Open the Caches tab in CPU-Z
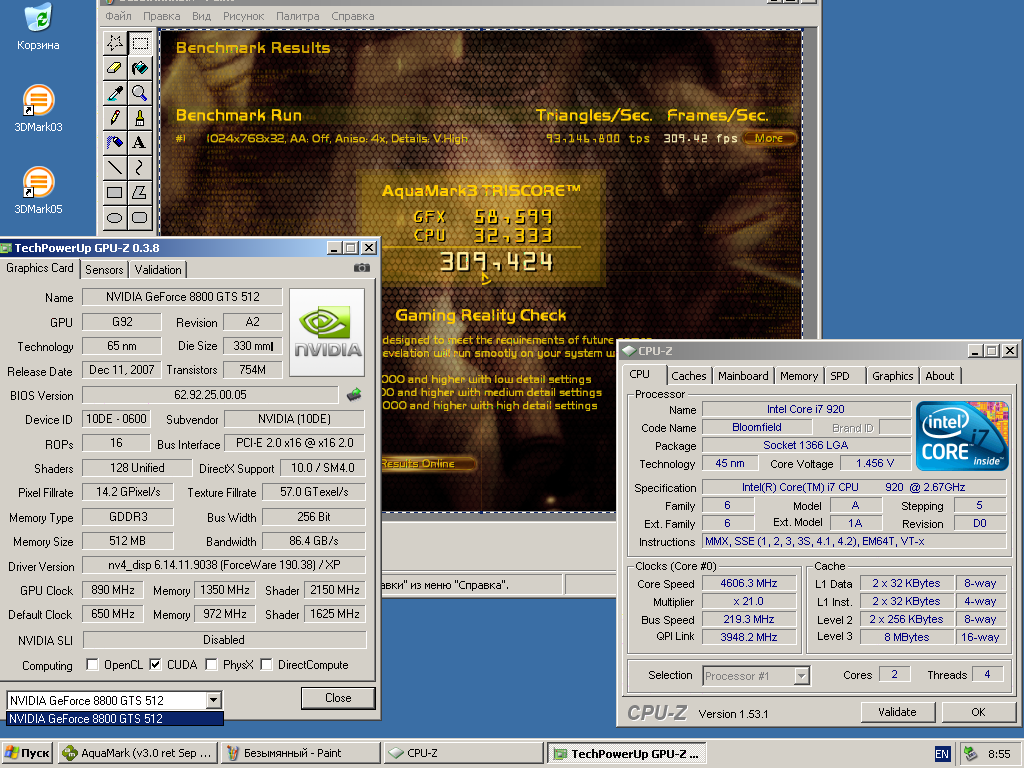The height and width of the screenshot is (768, 1024). [688, 376]
